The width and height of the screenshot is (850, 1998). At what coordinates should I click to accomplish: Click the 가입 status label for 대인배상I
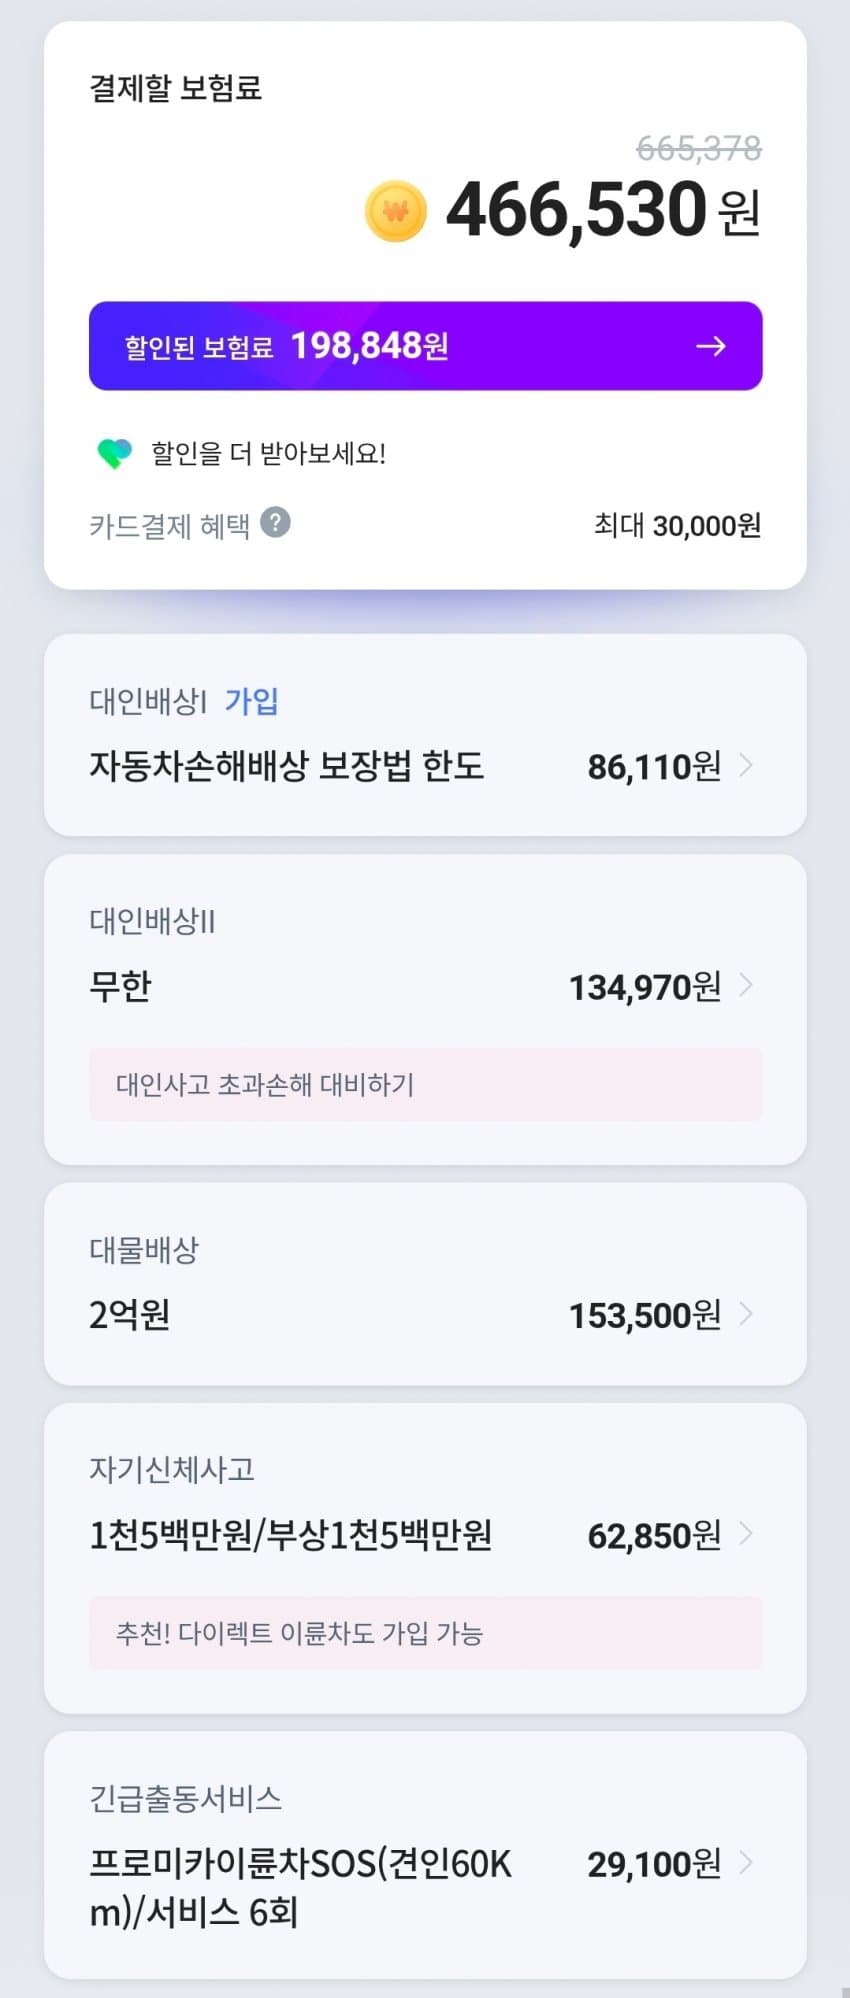pyautogui.click(x=251, y=701)
